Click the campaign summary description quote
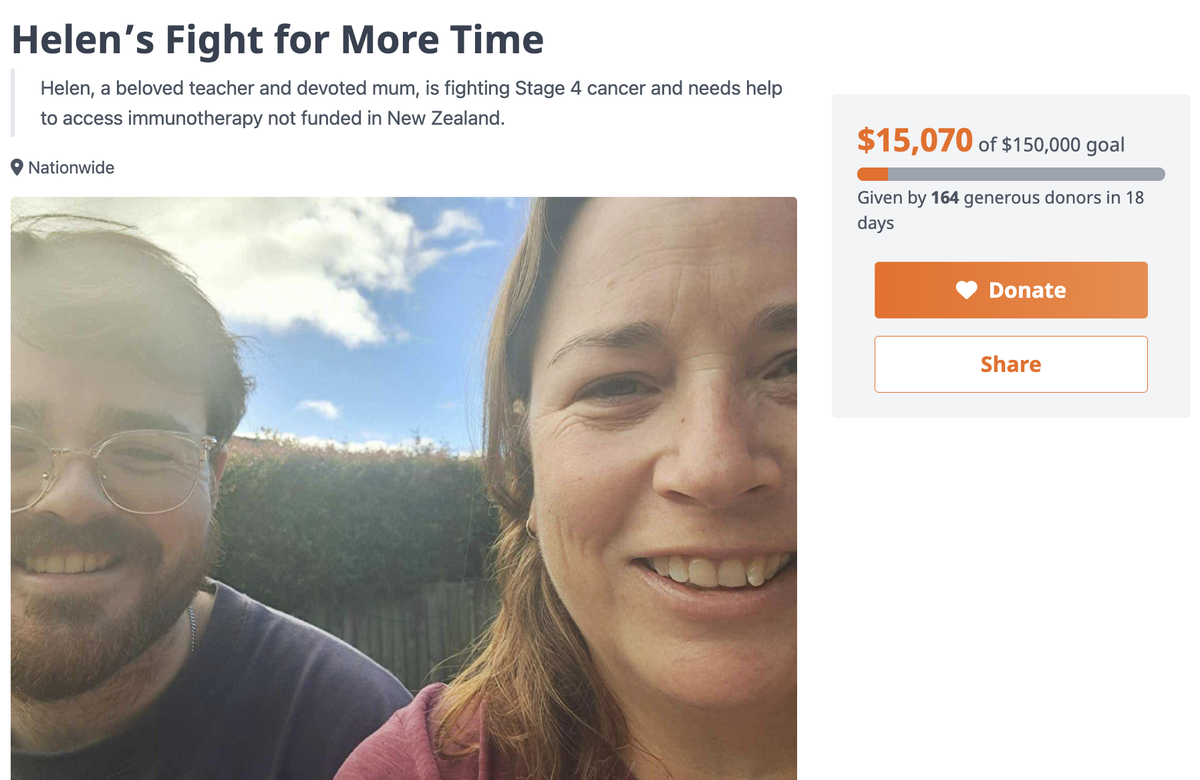The image size is (1200, 780). coord(411,103)
